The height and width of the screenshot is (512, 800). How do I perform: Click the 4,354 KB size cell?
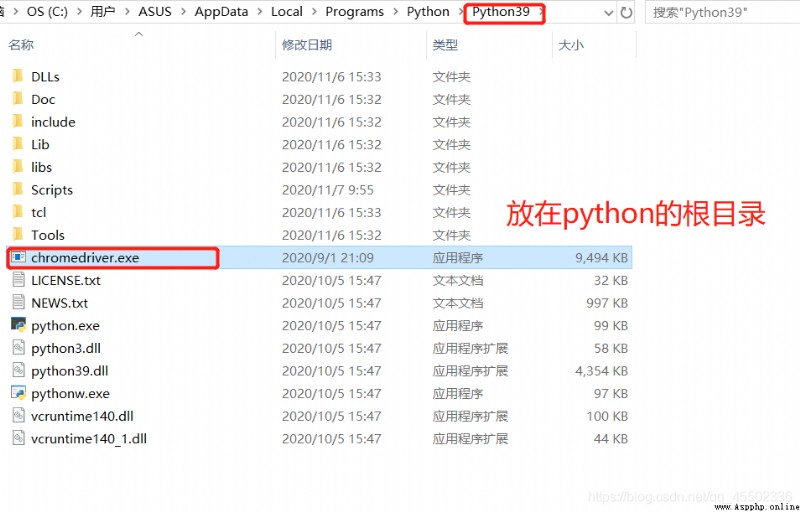(x=602, y=371)
